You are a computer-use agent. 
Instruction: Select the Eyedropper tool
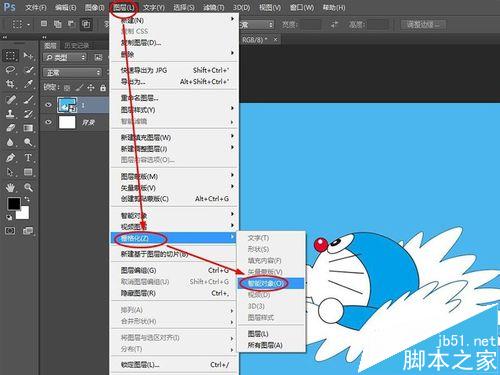click(28, 84)
